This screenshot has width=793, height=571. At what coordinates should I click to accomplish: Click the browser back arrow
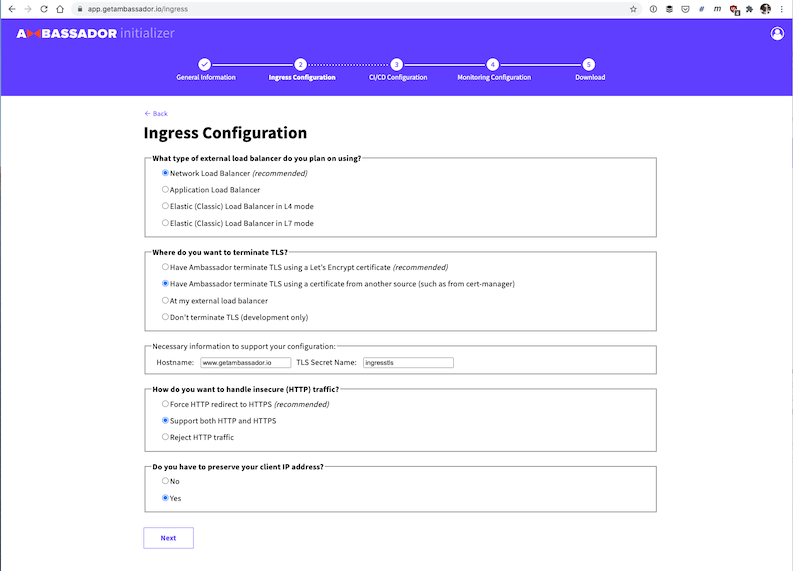pyautogui.click(x=10, y=8)
